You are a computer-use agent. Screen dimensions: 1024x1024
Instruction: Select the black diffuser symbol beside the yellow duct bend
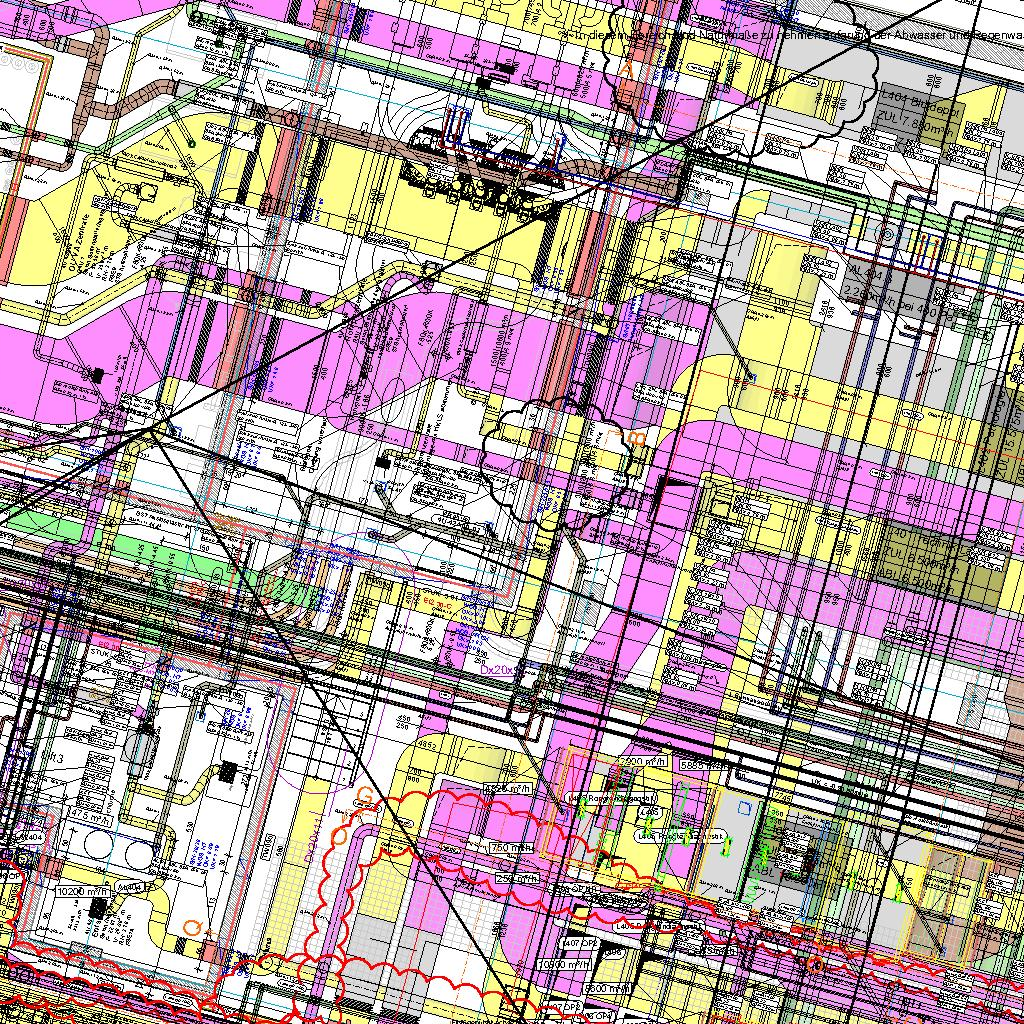tap(229, 773)
